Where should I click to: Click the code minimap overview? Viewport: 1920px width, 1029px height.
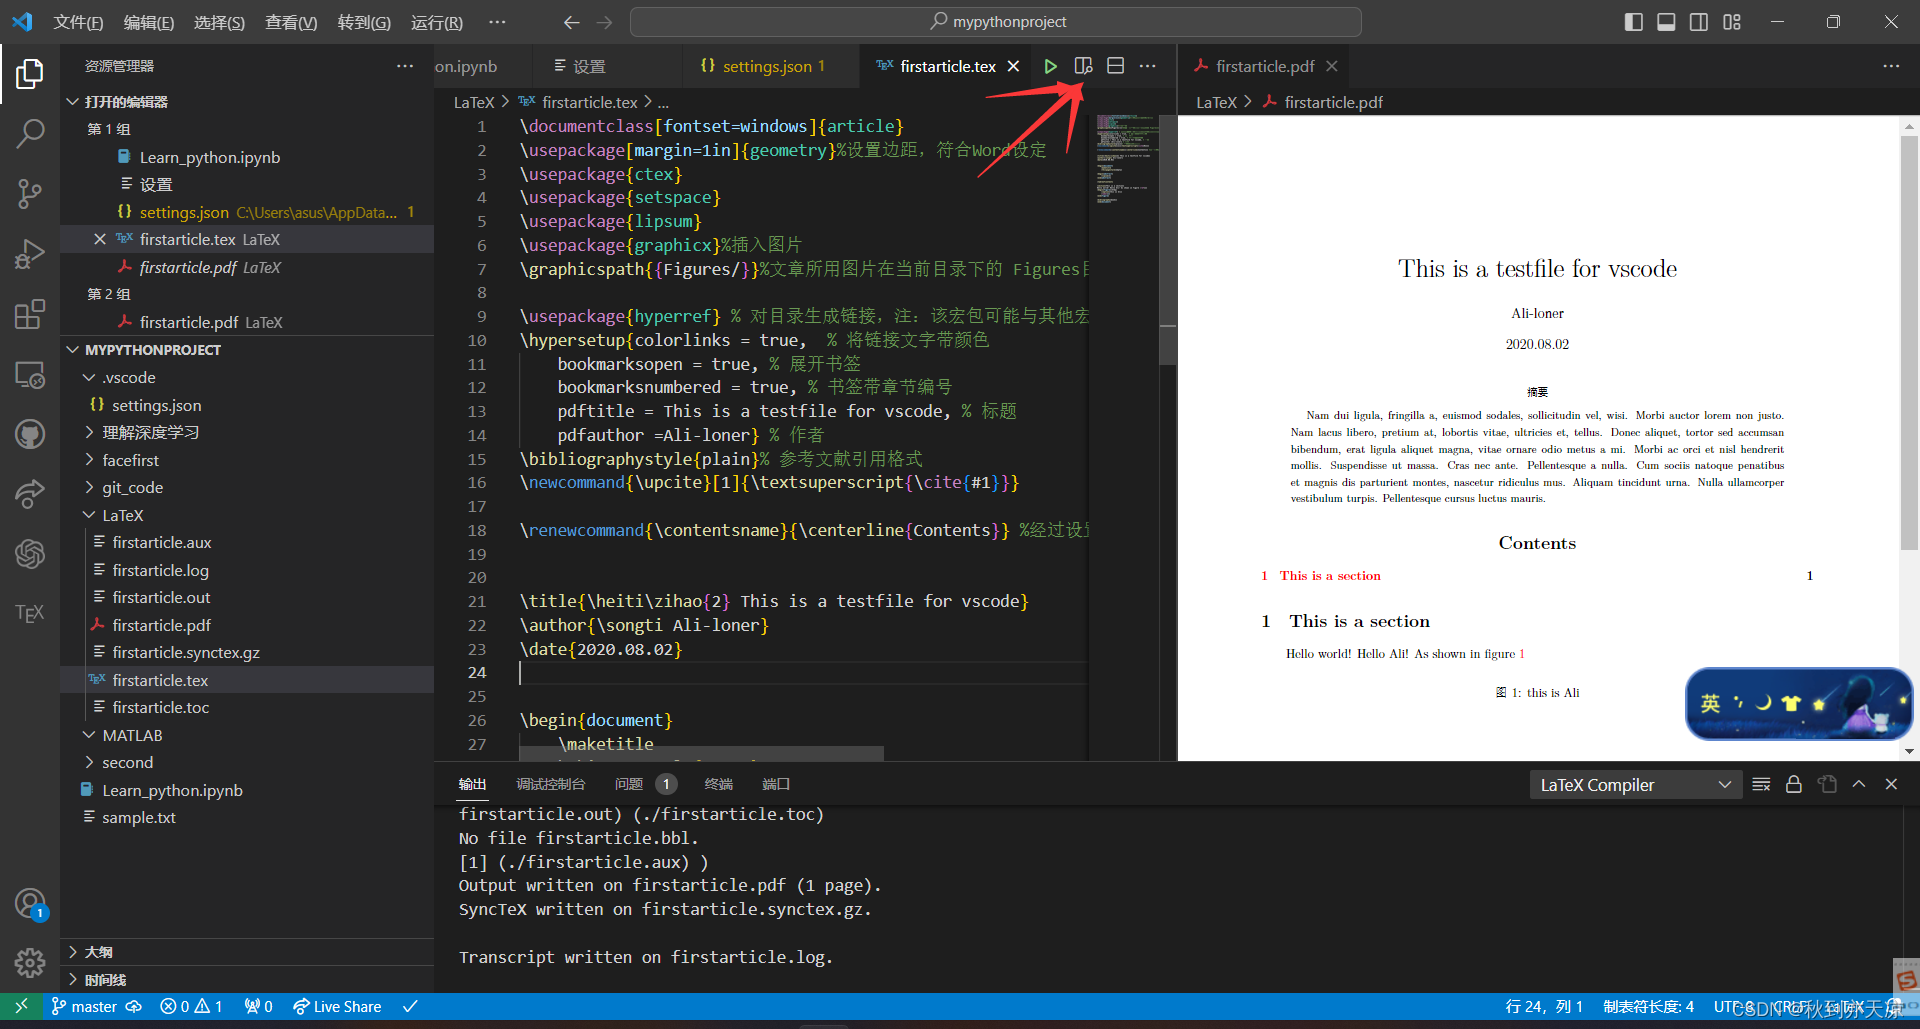1125,160
